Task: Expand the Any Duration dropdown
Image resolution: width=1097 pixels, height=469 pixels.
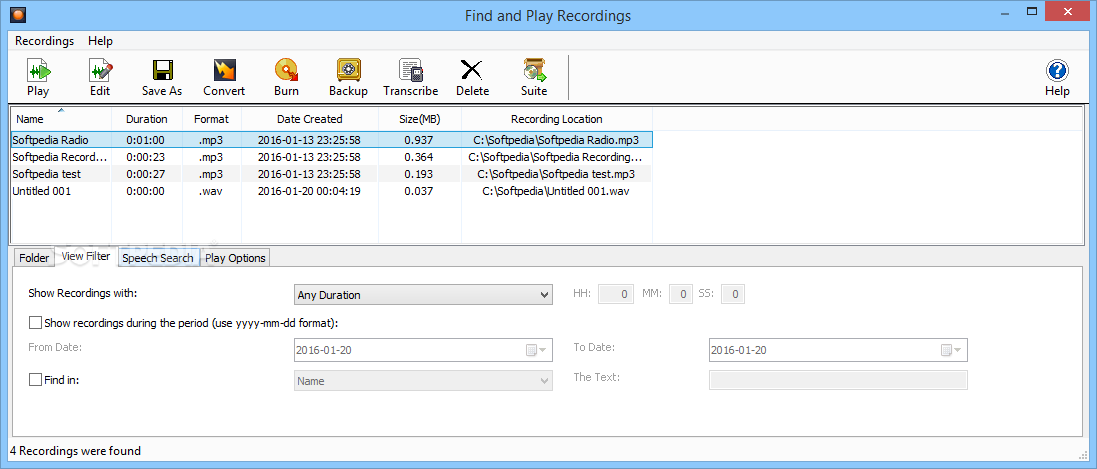Action: coord(423,295)
